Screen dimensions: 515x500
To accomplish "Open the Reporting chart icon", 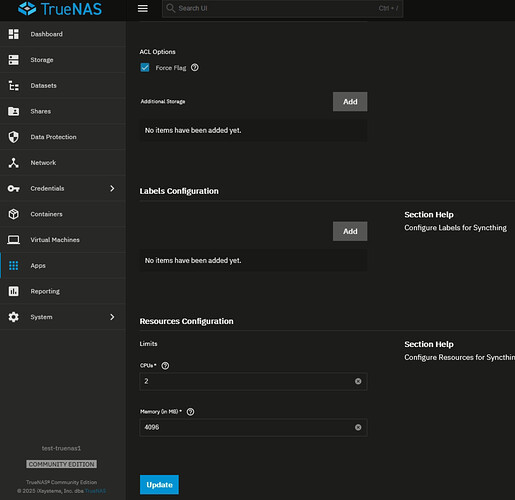I will 14,291.
